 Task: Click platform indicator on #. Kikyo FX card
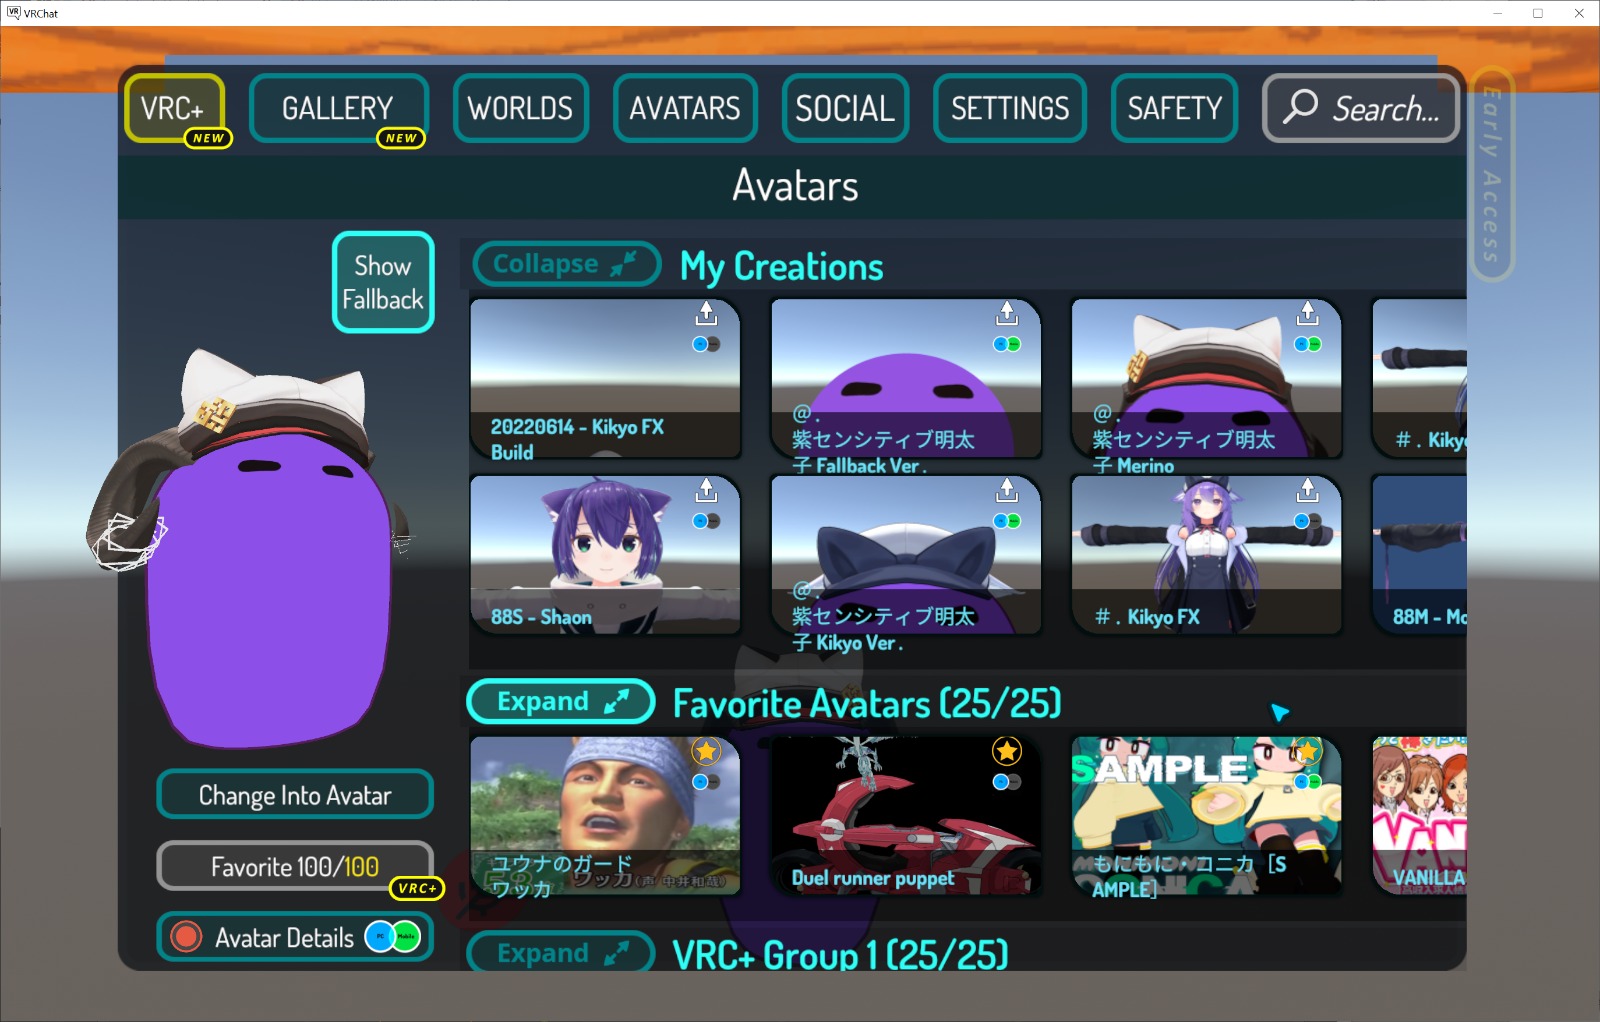pos(1307,521)
